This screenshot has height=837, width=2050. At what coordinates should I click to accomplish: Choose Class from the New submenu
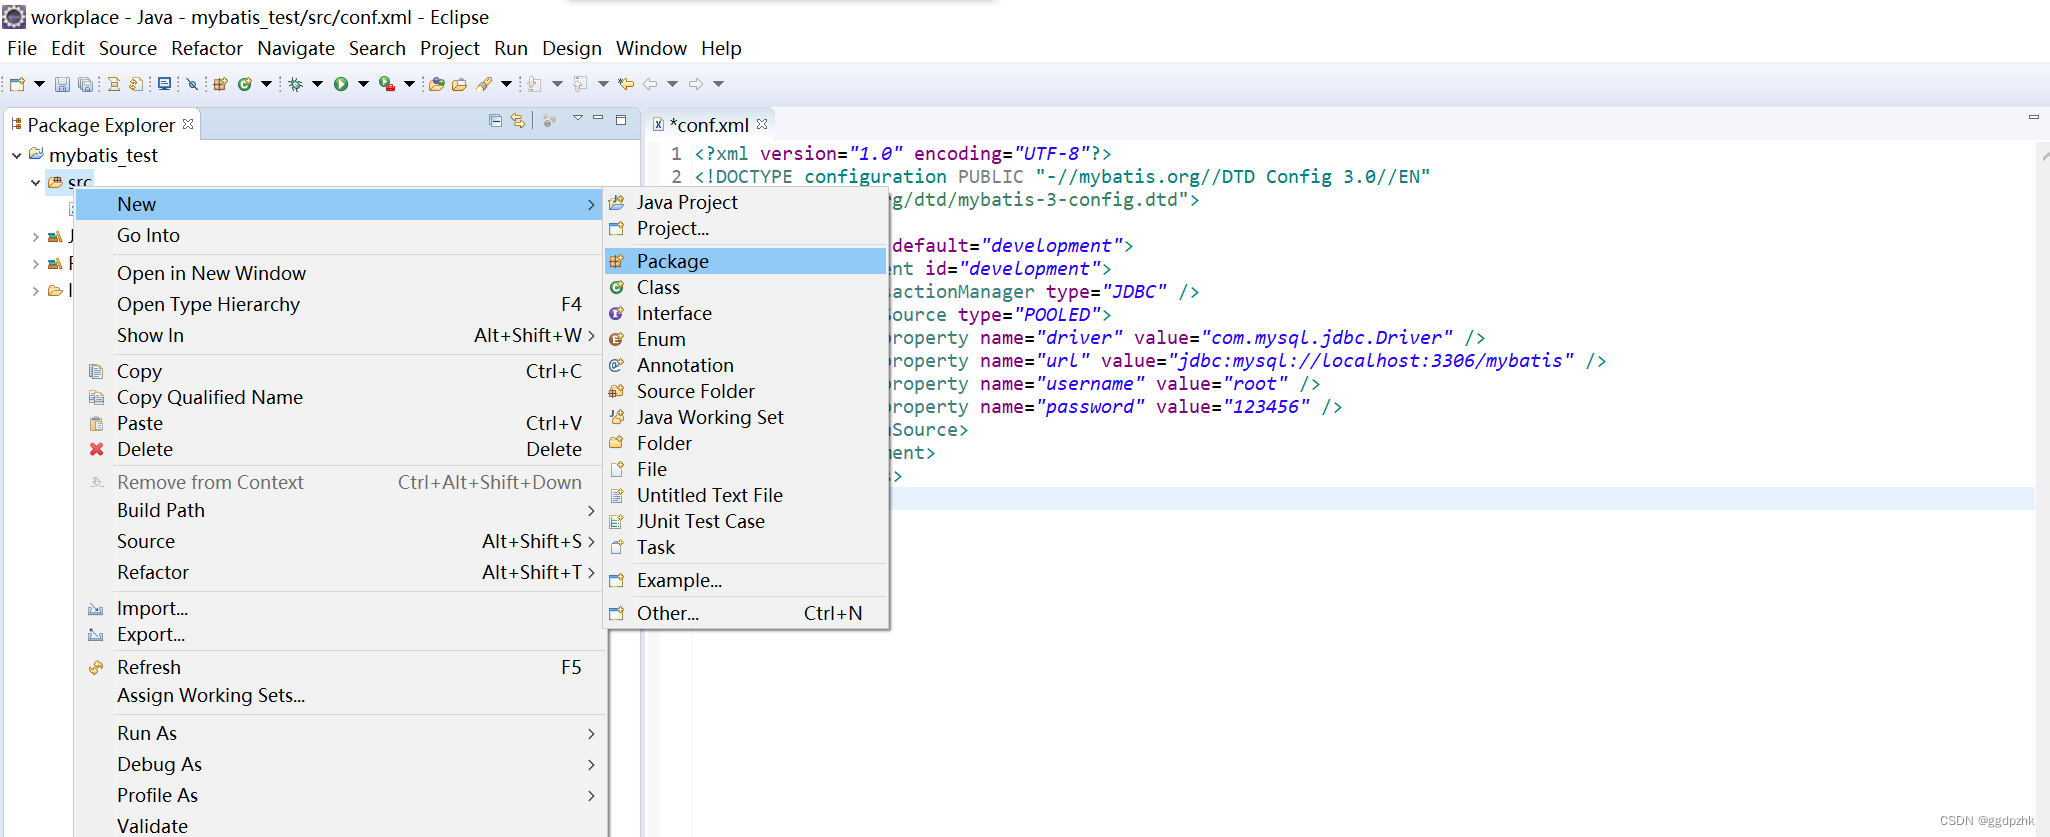tap(746, 287)
